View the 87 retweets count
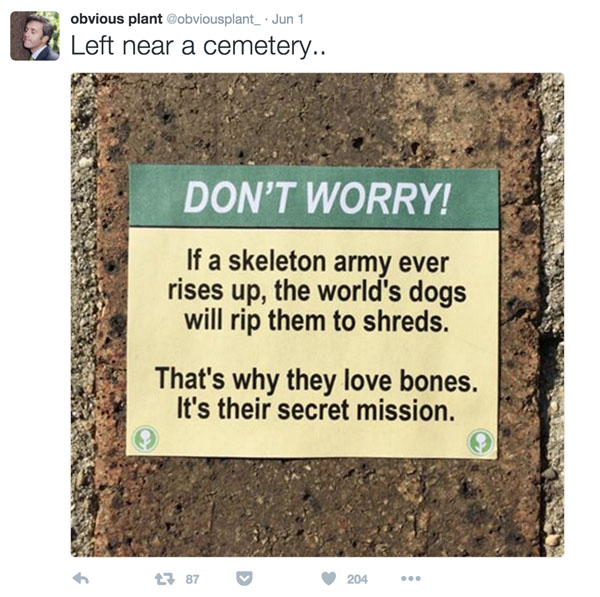Screen dimensions: 600x597 point(193,579)
